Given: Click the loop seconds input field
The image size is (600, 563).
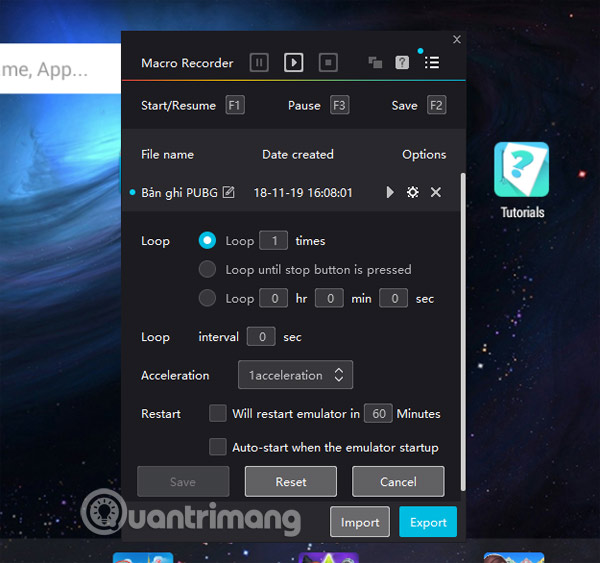Looking at the screenshot, I should click(x=393, y=298).
